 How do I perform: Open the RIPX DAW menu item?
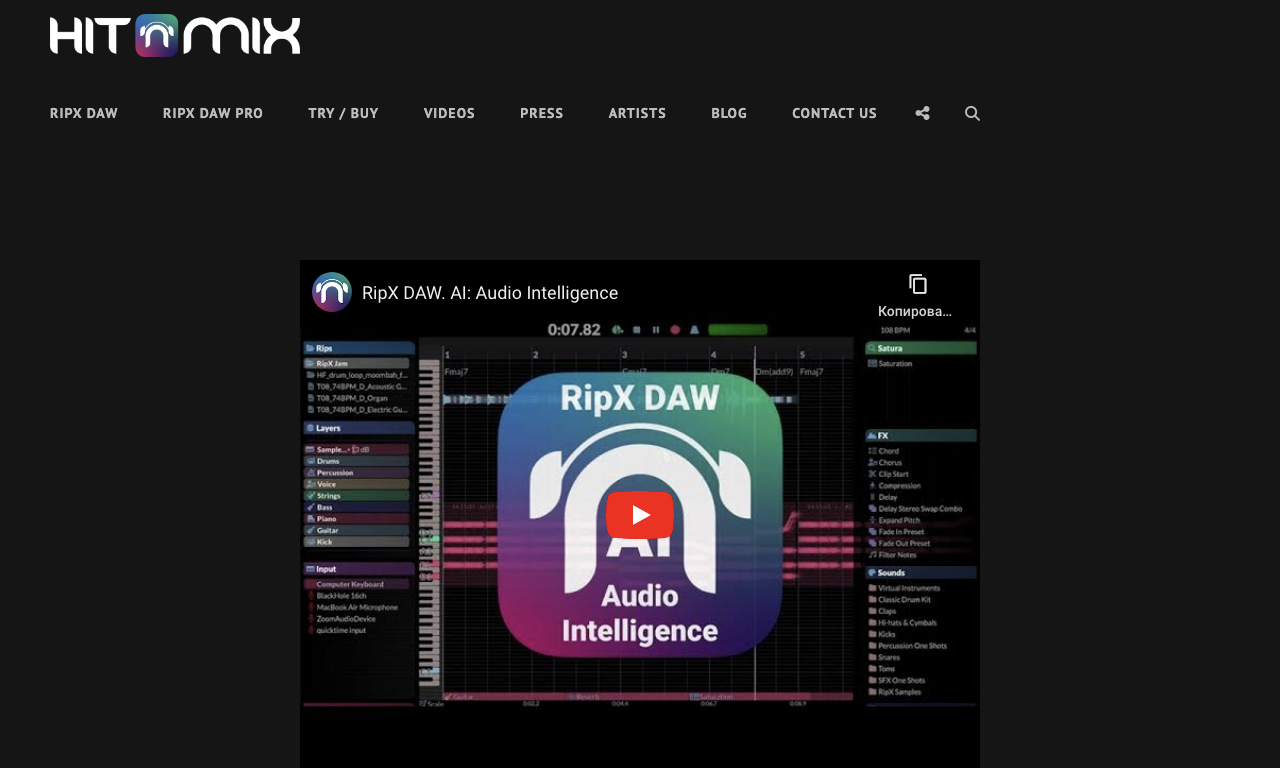tap(84, 113)
